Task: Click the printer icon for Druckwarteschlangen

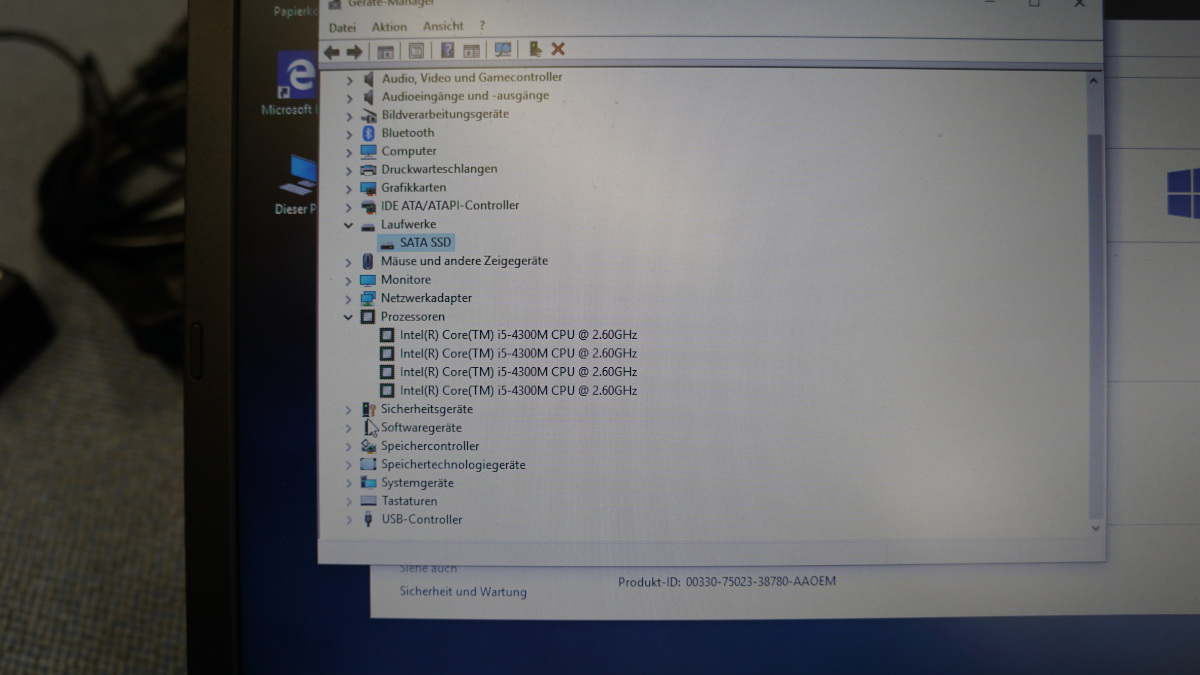Action: pyautogui.click(x=368, y=170)
